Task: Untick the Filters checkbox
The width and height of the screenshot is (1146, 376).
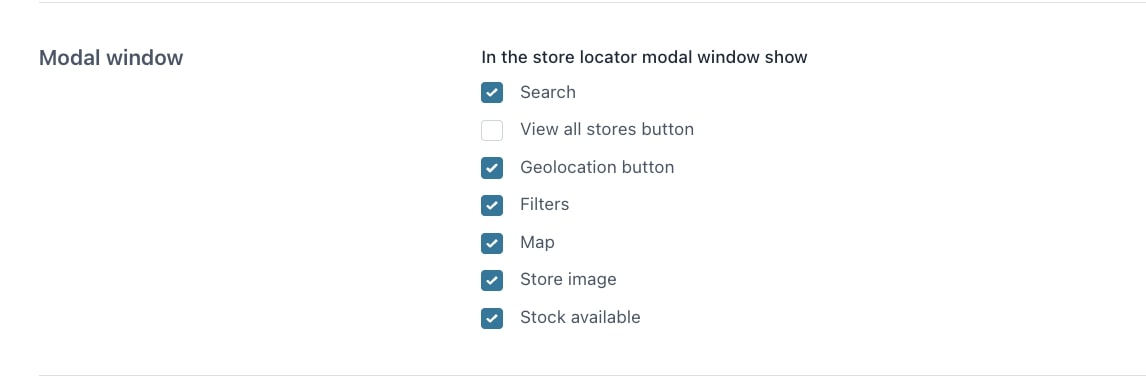Action: pyautogui.click(x=492, y=205)
